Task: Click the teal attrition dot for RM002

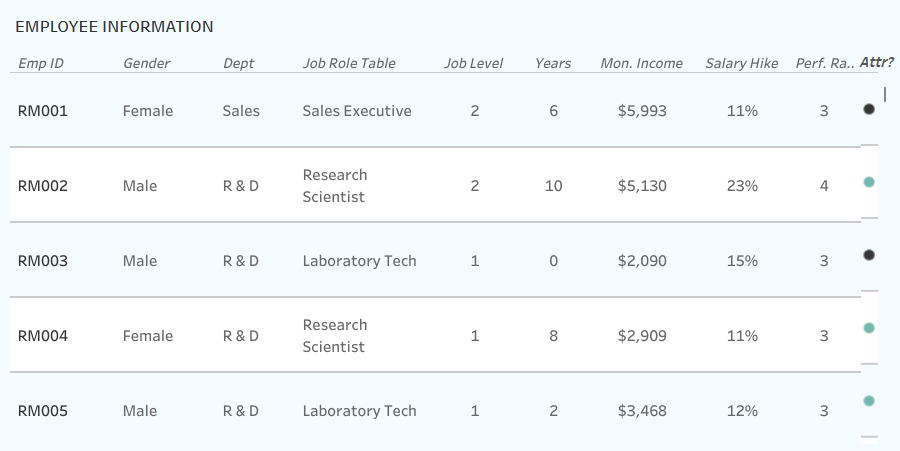Action: click(x=869, y=182)
